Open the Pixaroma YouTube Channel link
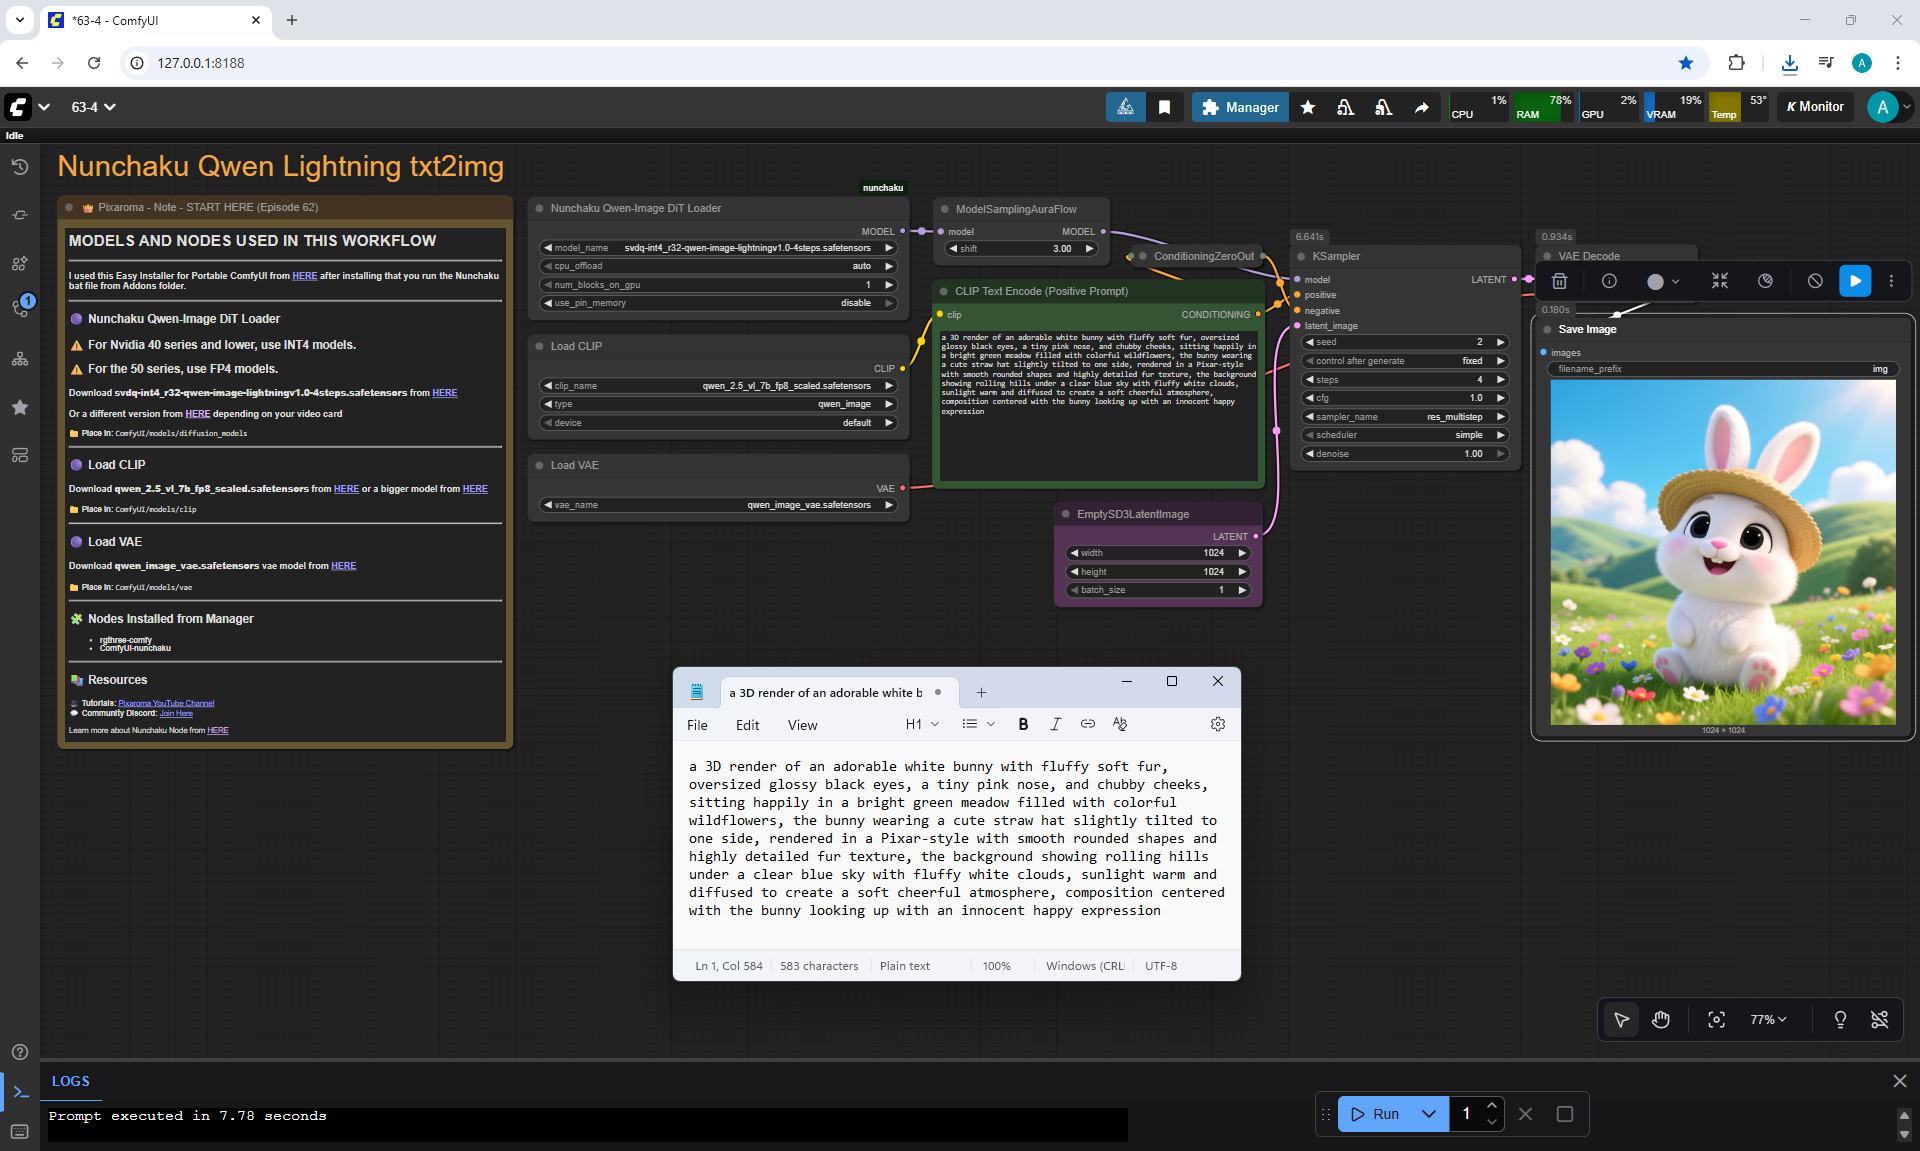 click(x=166, y=703)
